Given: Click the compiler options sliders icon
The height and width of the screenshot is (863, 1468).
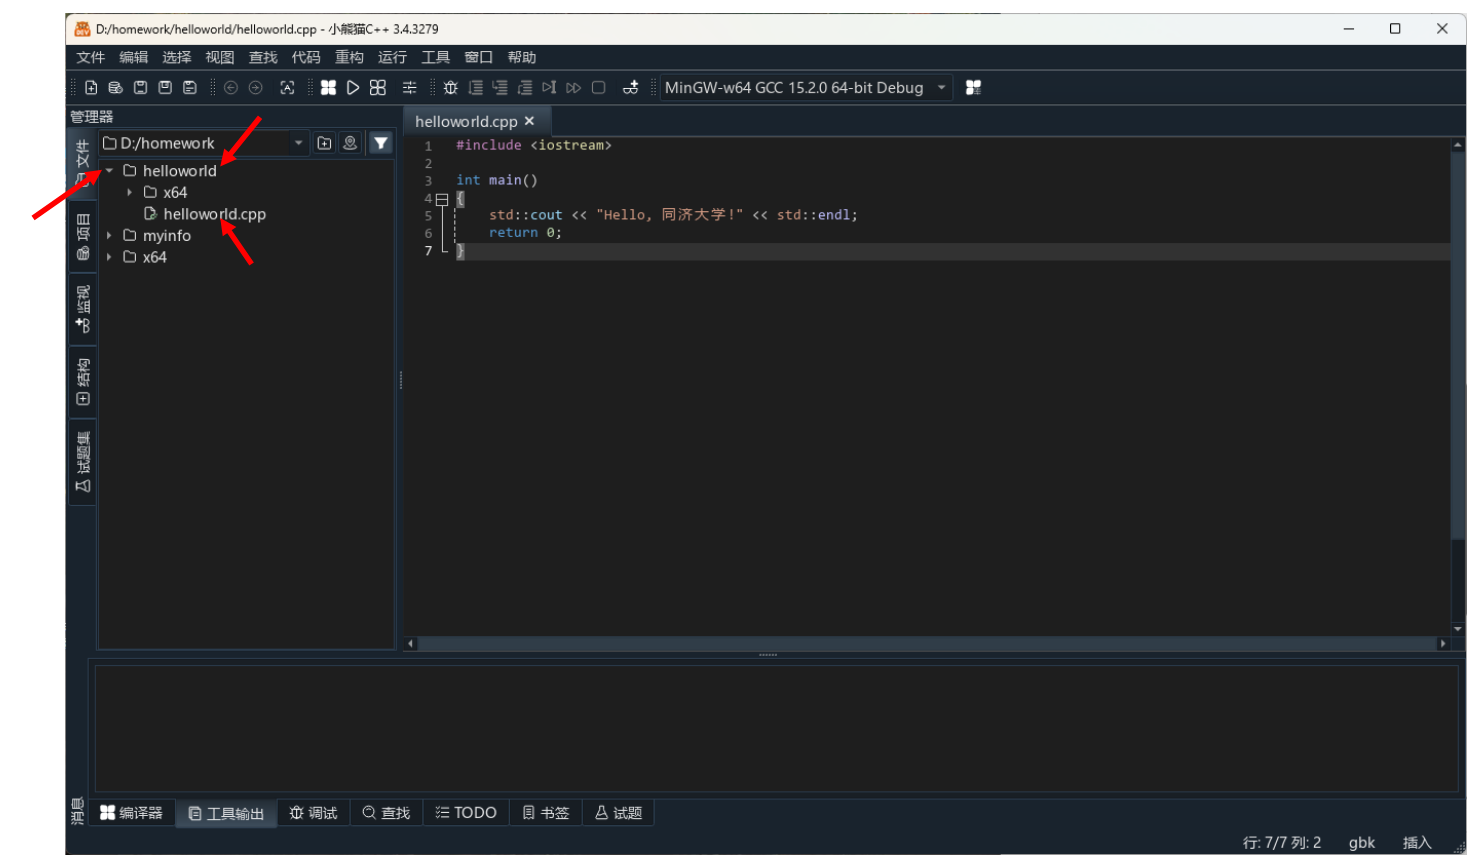Looking at the screenshot, I should pos(409,88).
